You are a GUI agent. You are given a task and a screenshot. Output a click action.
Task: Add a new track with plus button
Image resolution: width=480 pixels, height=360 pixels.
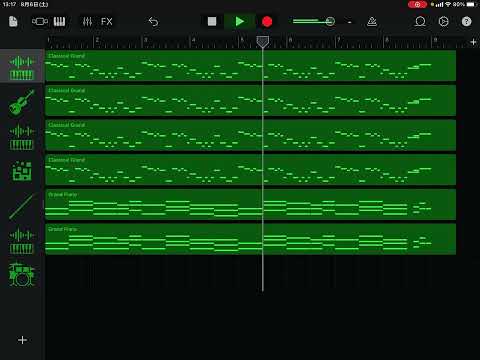click(22, 340)
